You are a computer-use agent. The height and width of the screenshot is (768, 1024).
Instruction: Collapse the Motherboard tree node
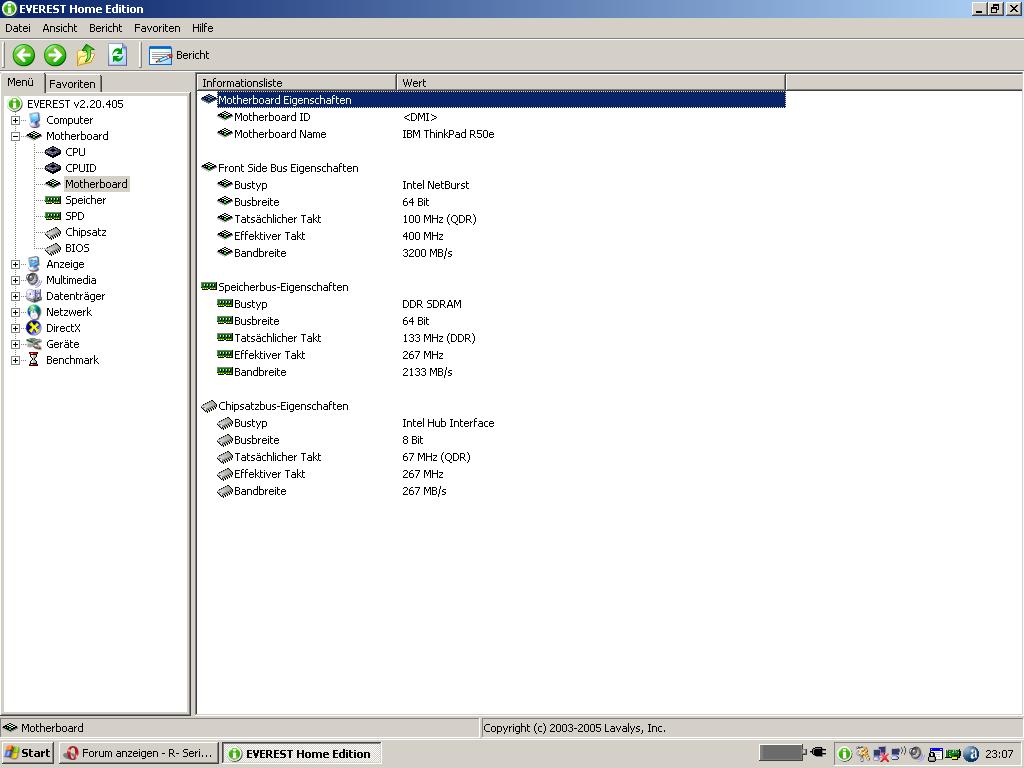[16, 136]
